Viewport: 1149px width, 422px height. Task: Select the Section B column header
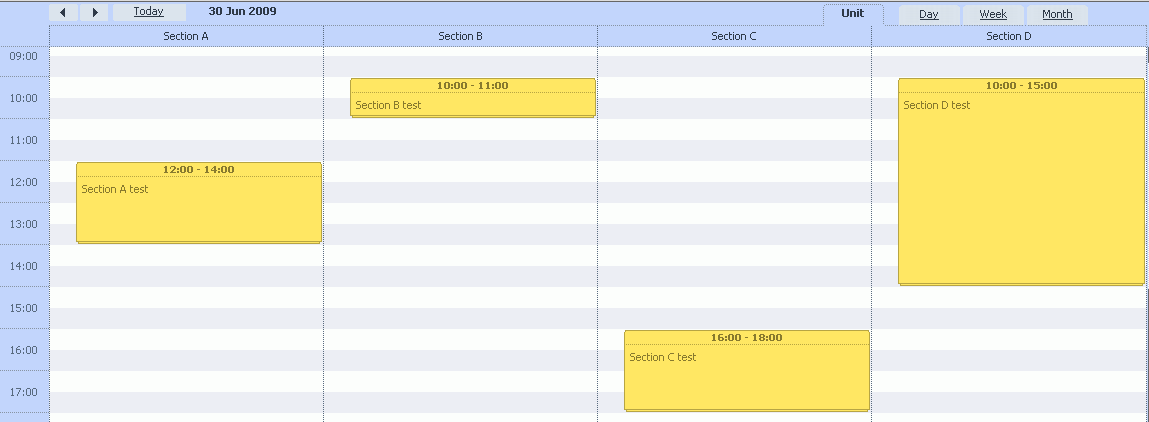point(460,36)
